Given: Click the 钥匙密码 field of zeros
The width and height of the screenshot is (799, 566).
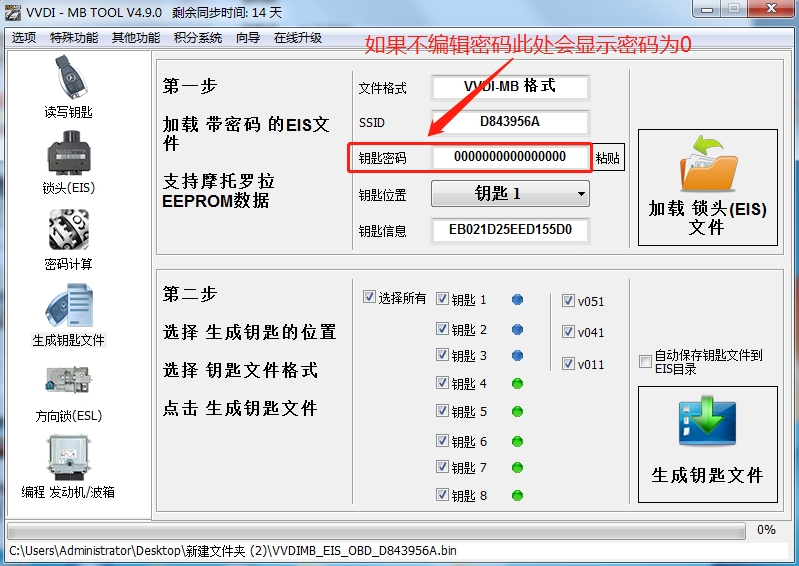Looking at the screenshot, I should [510, 157].
